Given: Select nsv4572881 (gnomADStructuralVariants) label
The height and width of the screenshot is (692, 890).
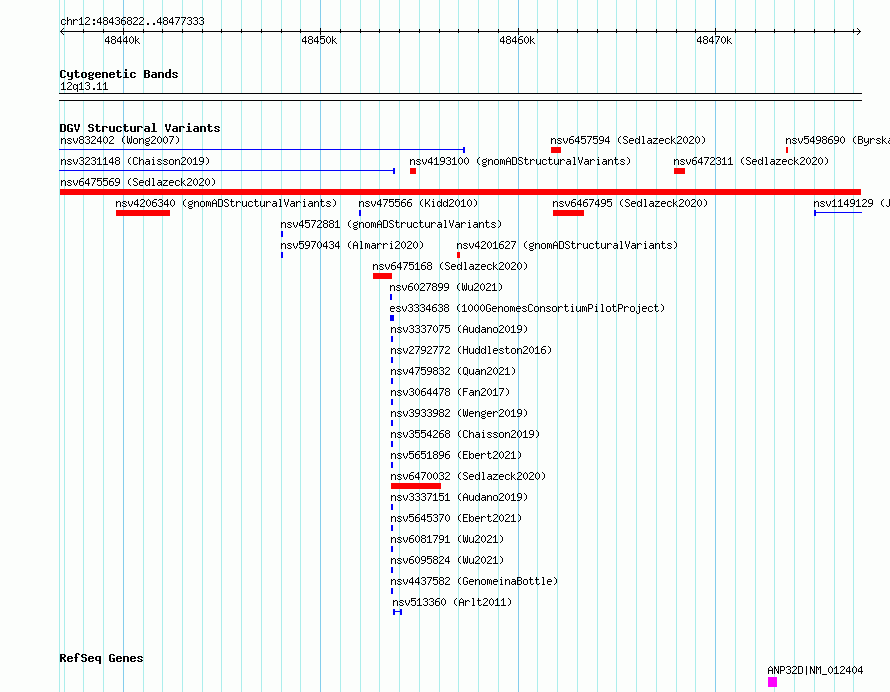Looking at the screenshot, I should (391, 224).
